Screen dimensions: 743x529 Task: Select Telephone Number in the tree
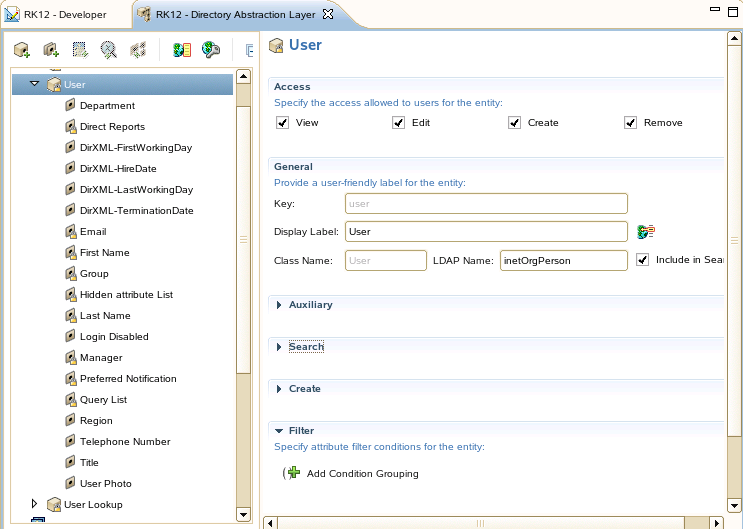coord(125,441)
